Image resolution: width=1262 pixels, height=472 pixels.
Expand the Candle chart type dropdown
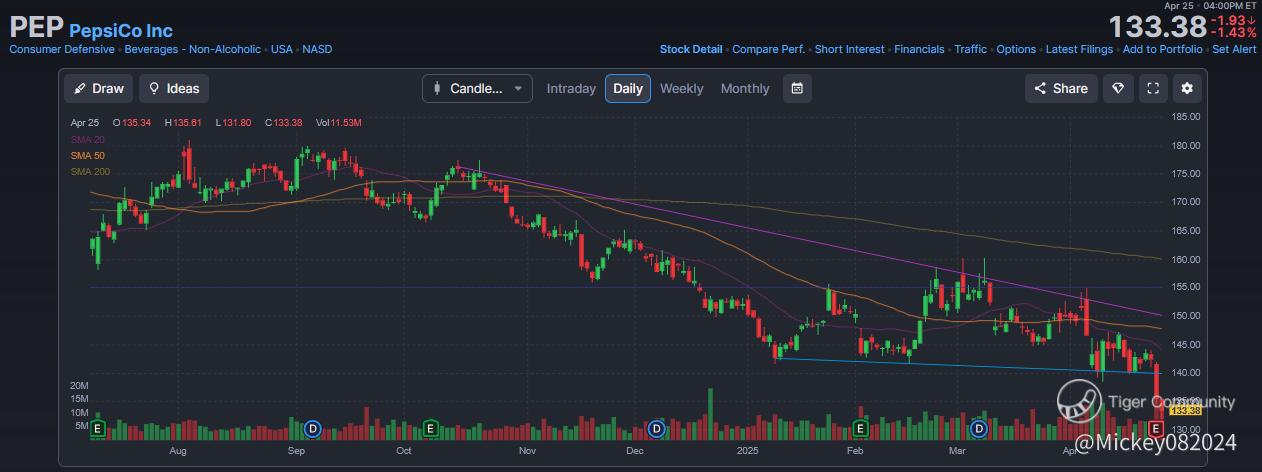coord(478,88)
